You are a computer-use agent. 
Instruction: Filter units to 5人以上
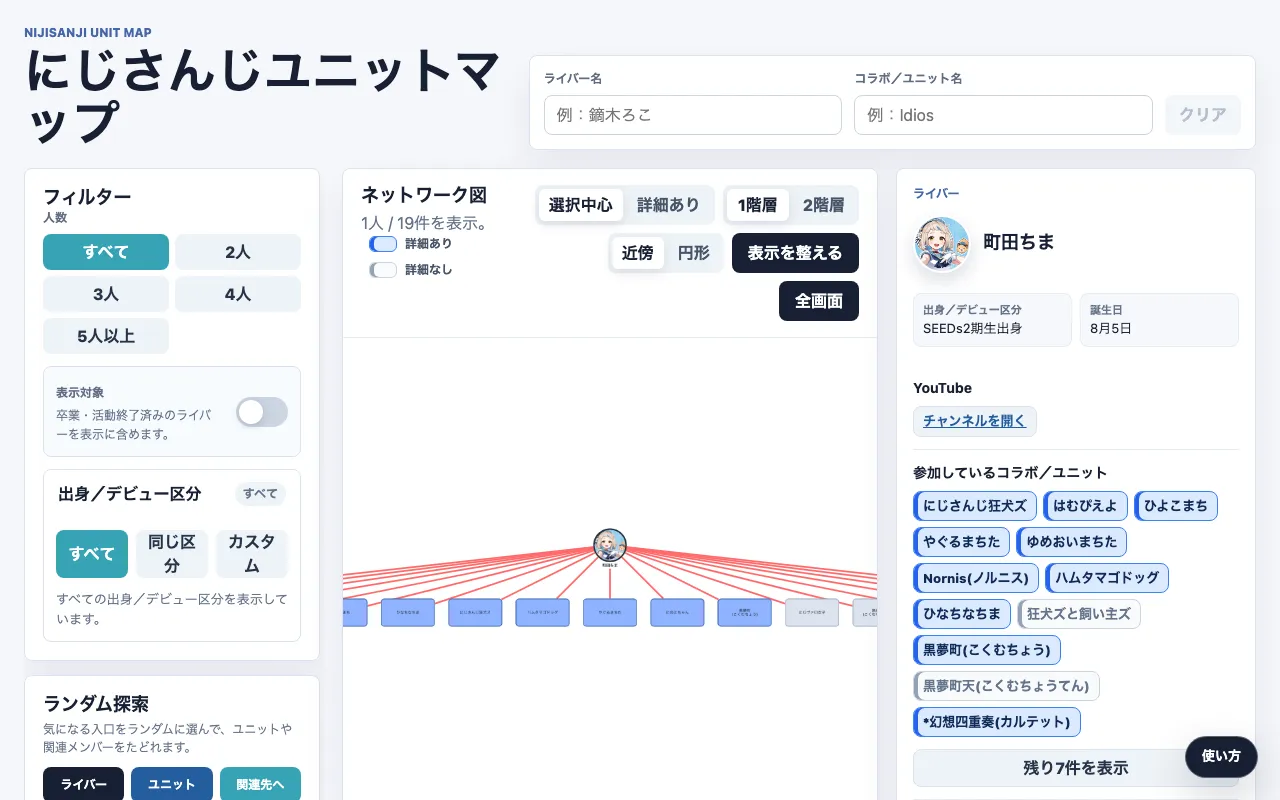[x=106, y=336]
